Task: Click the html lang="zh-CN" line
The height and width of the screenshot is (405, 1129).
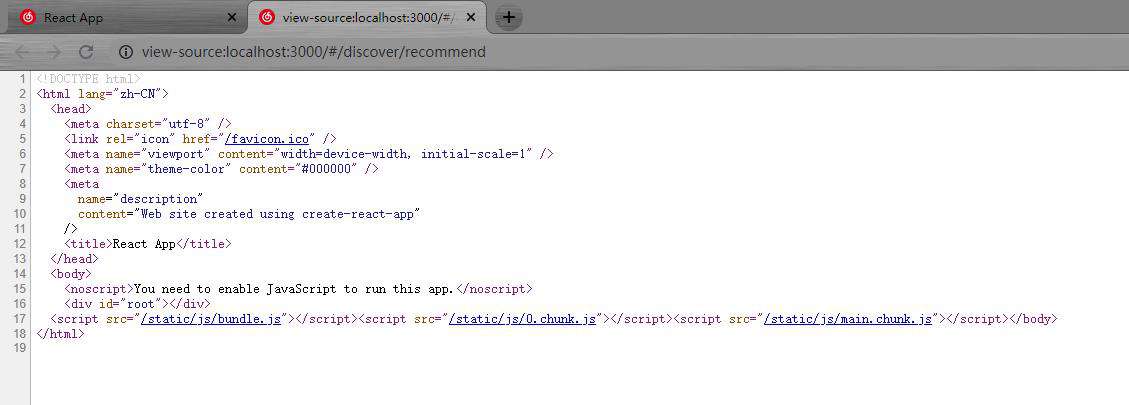Action: pos(102,94)
